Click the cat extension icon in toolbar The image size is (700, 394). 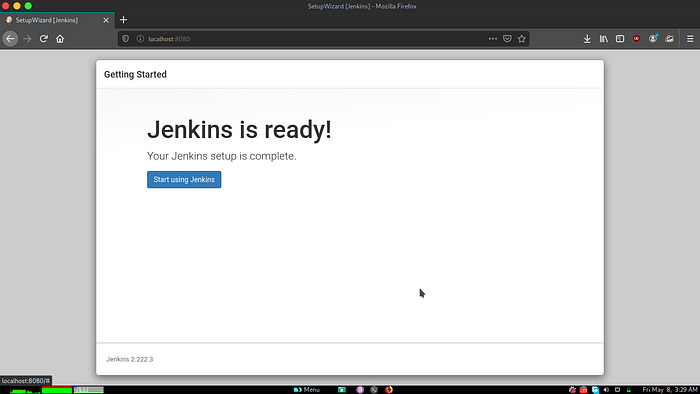[x=669, y=39]
